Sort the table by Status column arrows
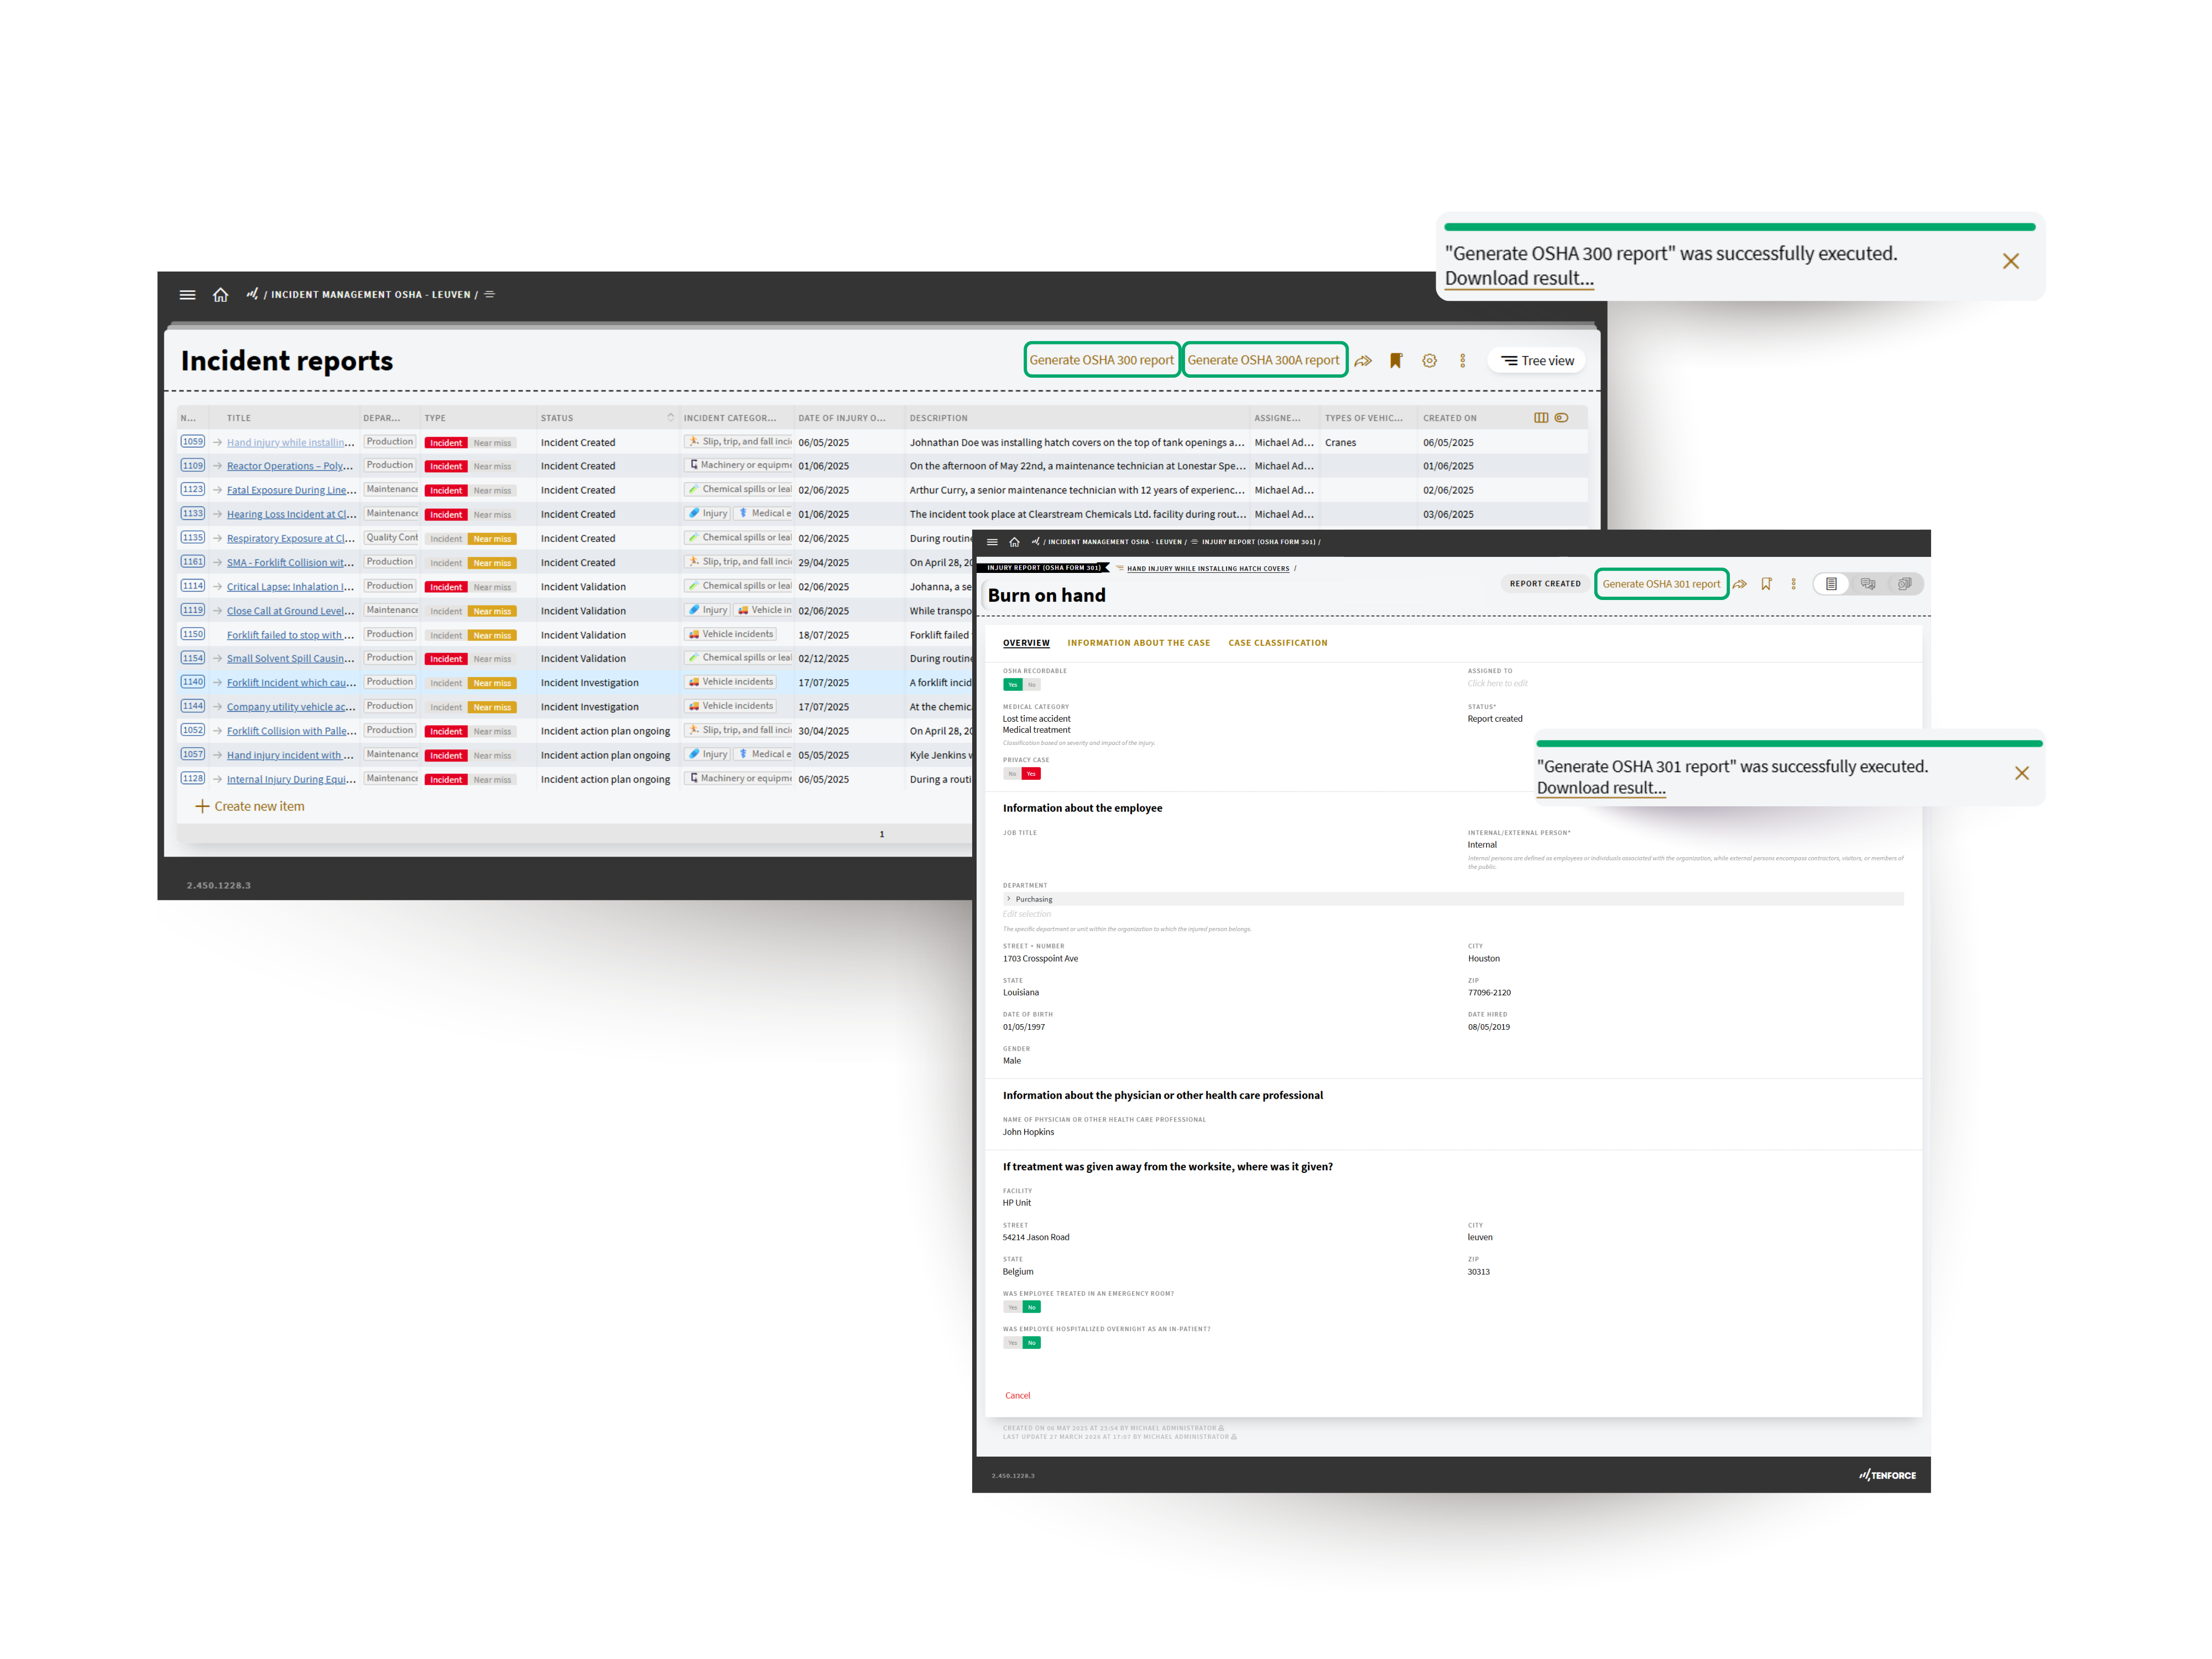 pos(671,418)
